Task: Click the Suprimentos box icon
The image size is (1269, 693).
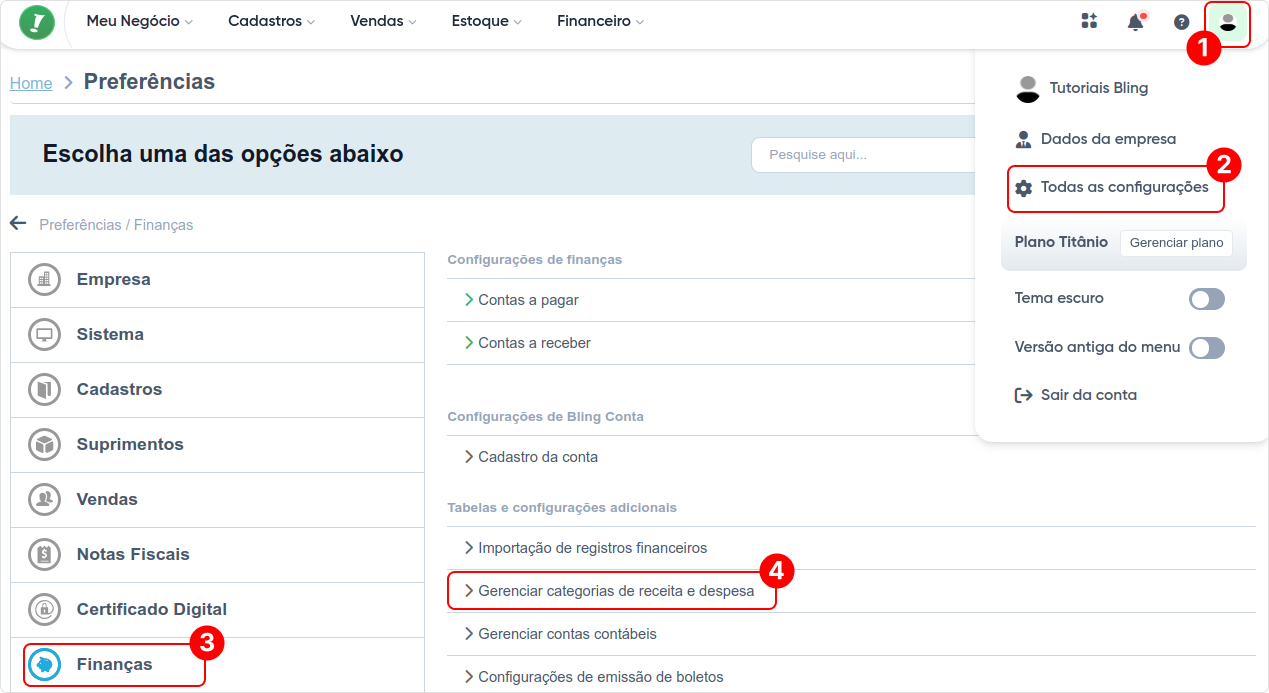Action: point(44,445)
